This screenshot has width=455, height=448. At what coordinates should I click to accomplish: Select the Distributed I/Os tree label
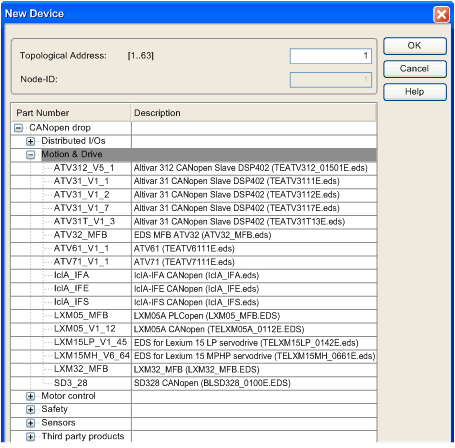click(x=73, y=141)
